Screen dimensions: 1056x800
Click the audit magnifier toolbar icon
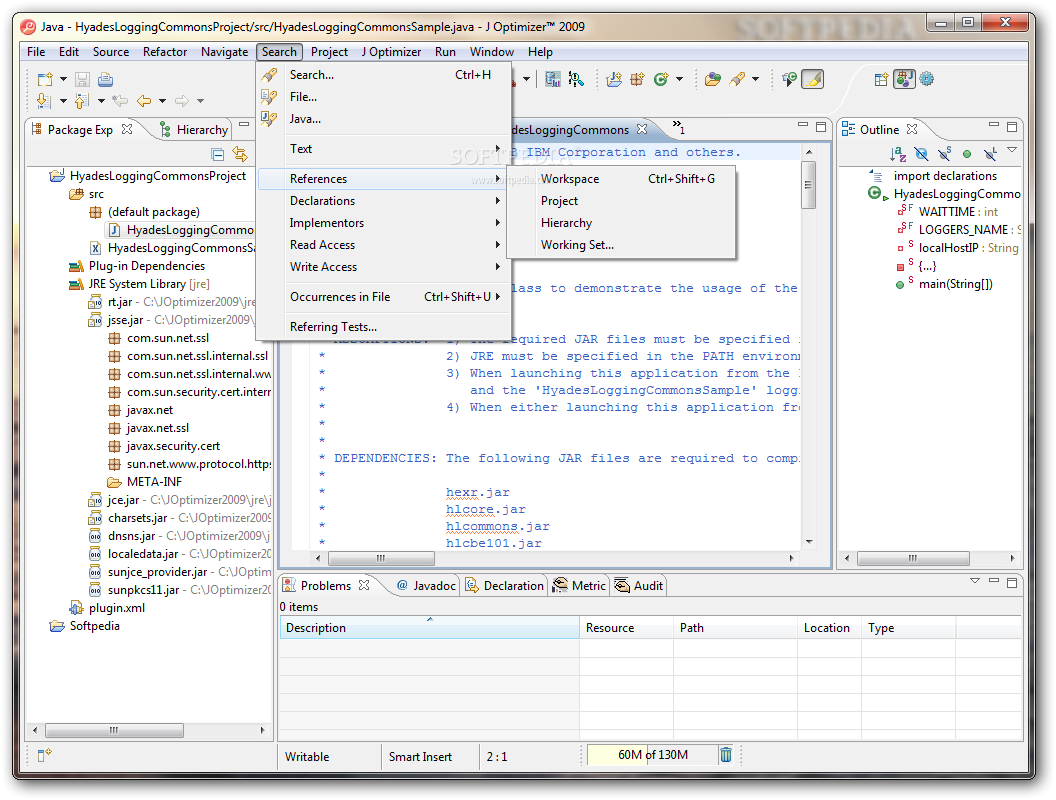click(x=576, y=79)
